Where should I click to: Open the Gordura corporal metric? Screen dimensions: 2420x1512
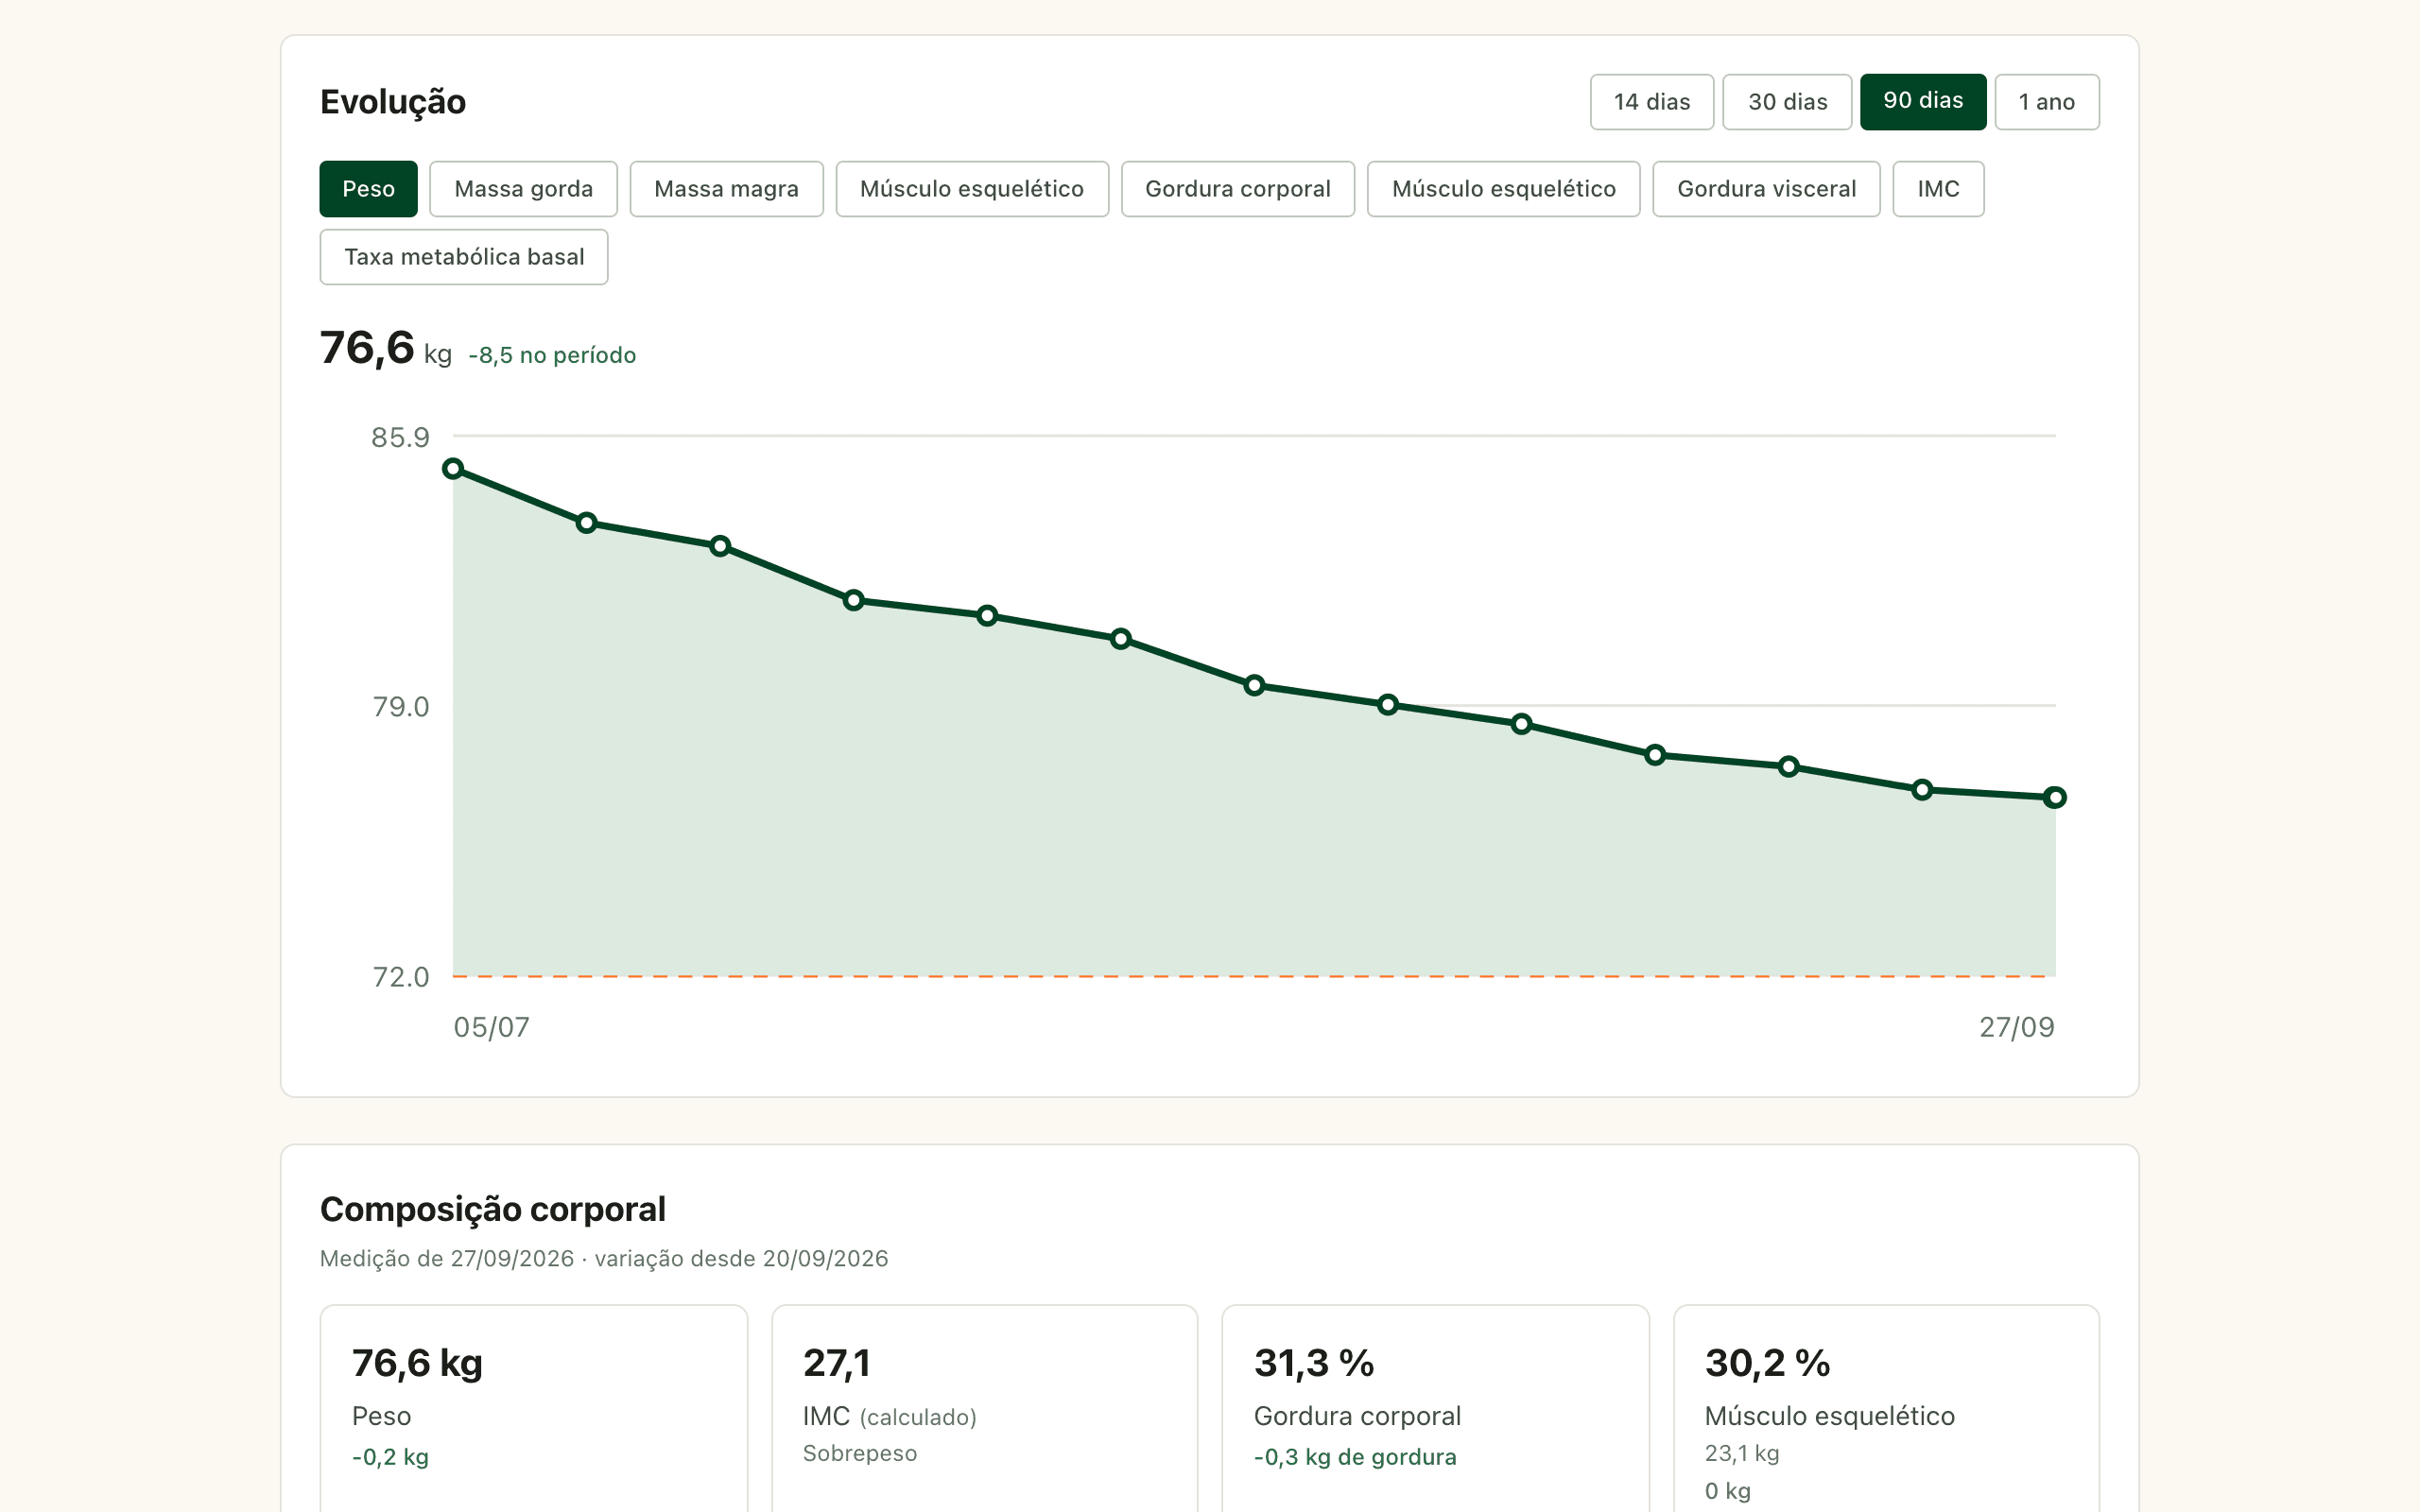tap(1237, 189)
